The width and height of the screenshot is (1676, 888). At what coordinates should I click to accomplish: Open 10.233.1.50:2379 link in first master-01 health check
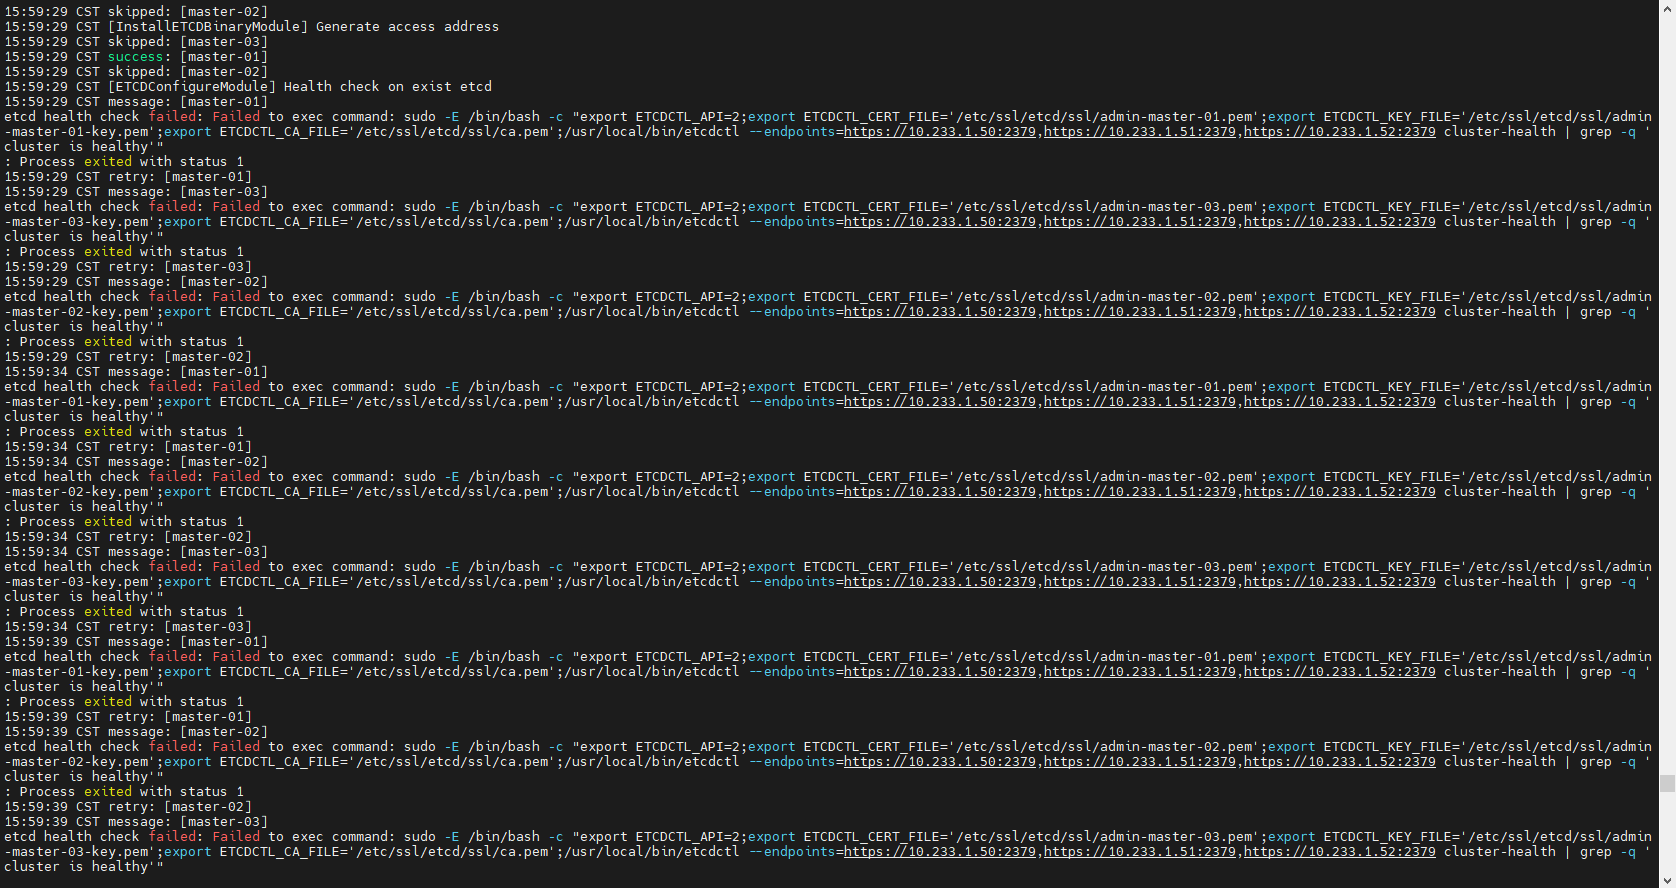(939, 132)
